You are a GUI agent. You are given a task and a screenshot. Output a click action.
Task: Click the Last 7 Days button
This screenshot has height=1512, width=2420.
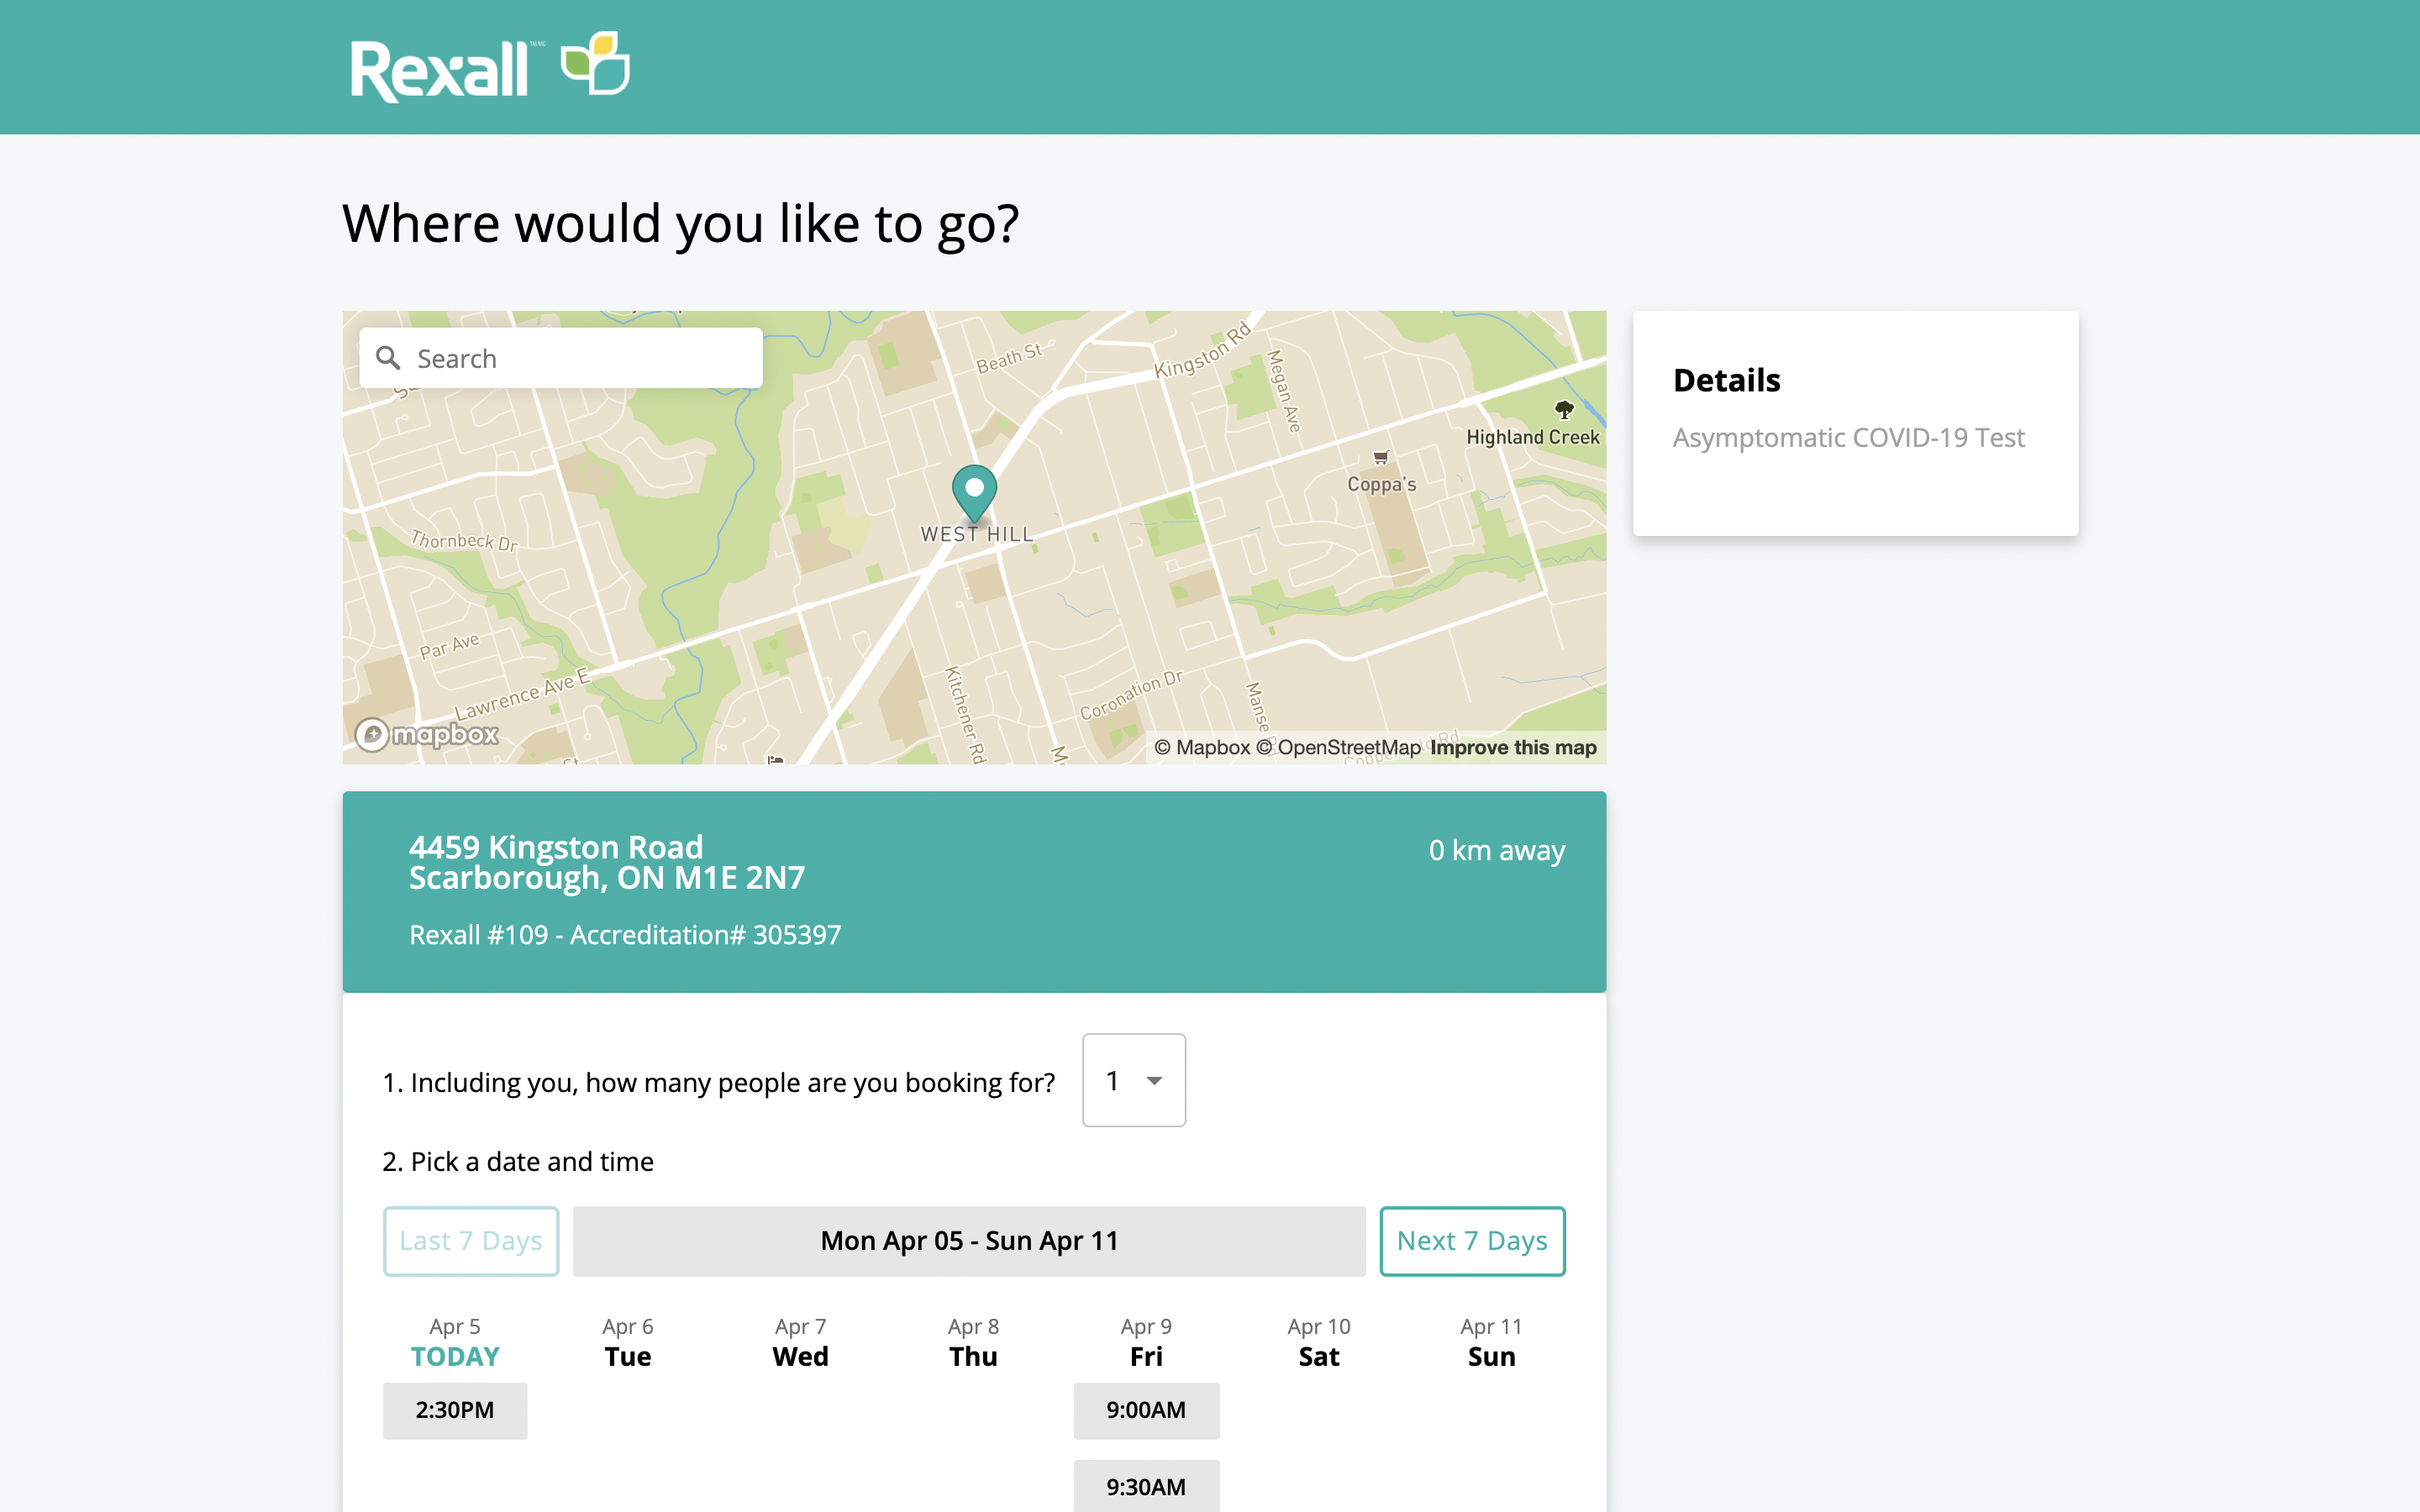471,1241
